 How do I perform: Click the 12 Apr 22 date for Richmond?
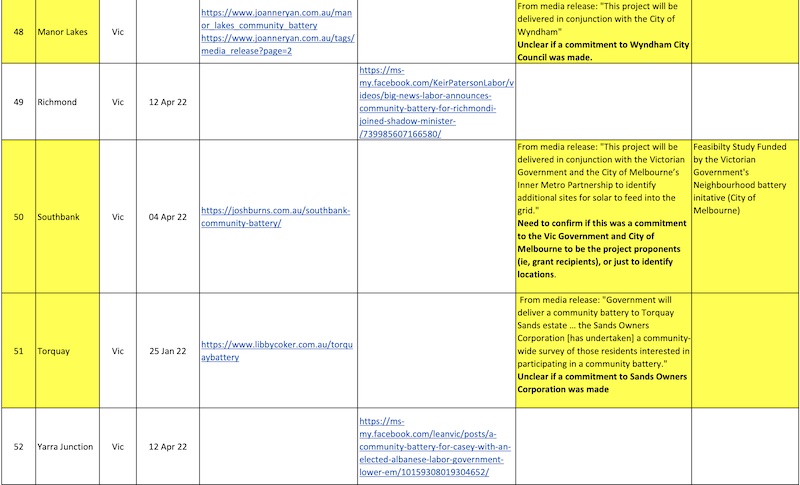[166, 102]
